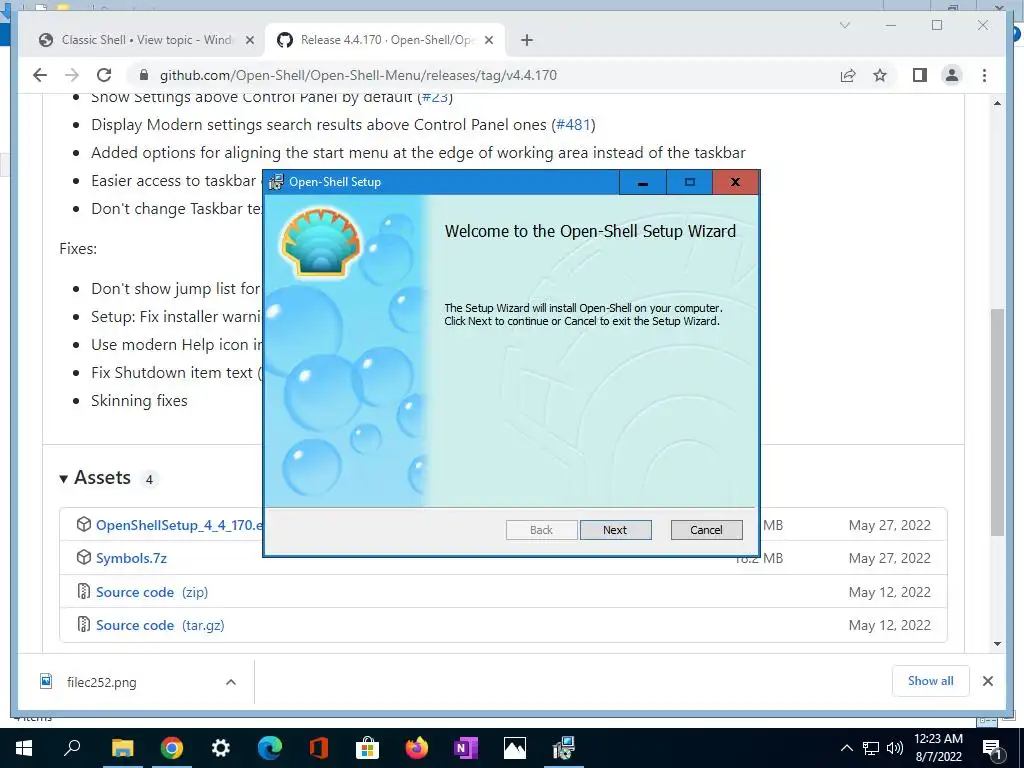Click the scrollbar down arrow on page
Viewport: 1024px width, 768px height.
[x=997, y=644]
